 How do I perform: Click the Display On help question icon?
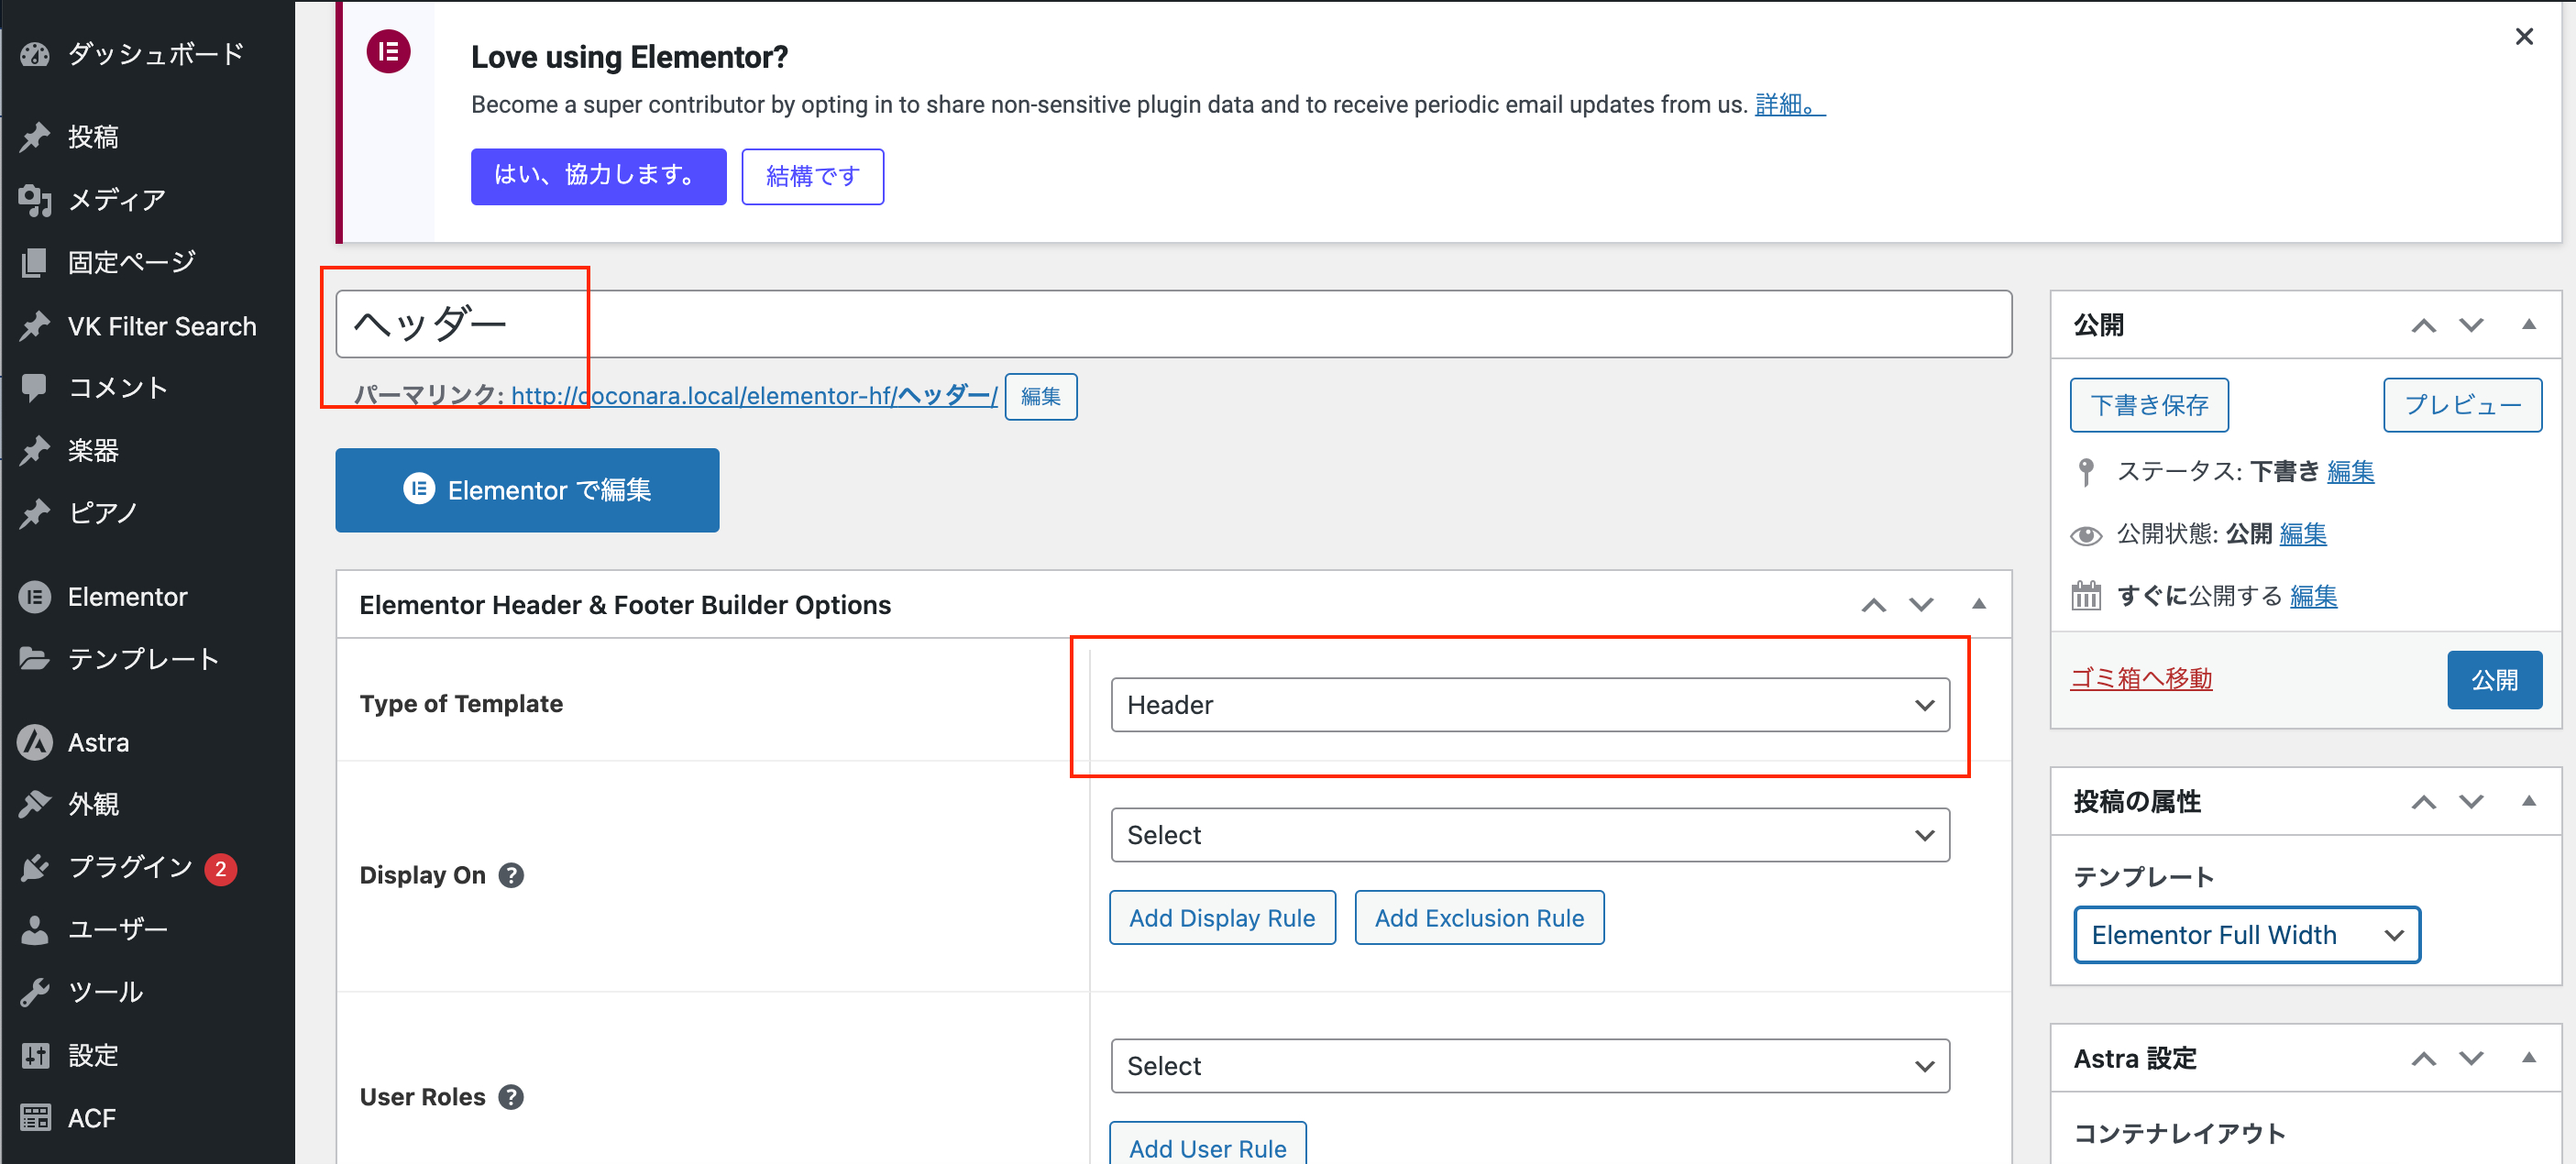click(511, 875)
